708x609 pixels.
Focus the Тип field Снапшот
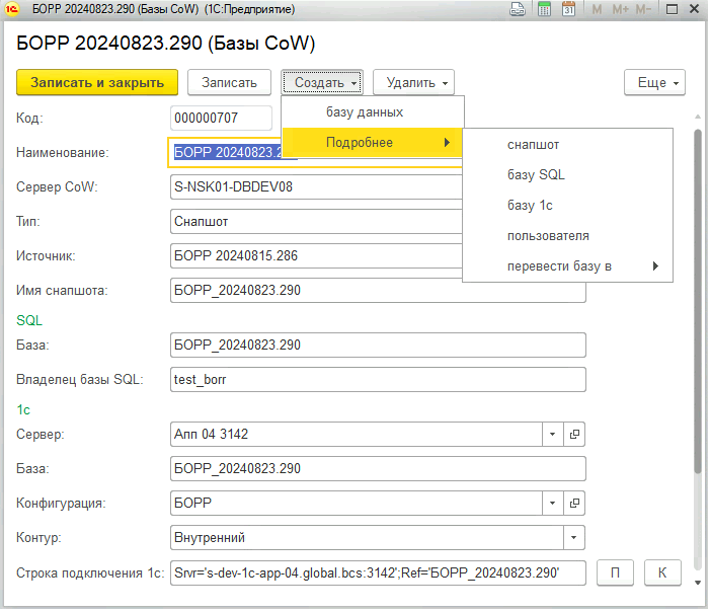(316, 221)
